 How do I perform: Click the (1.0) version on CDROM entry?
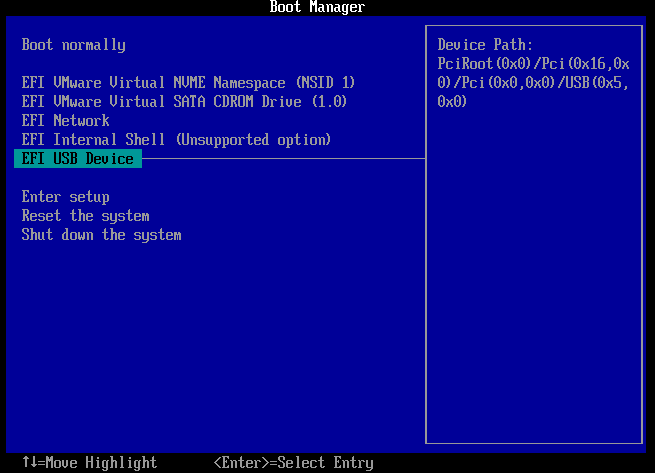[x=328, y=101]
